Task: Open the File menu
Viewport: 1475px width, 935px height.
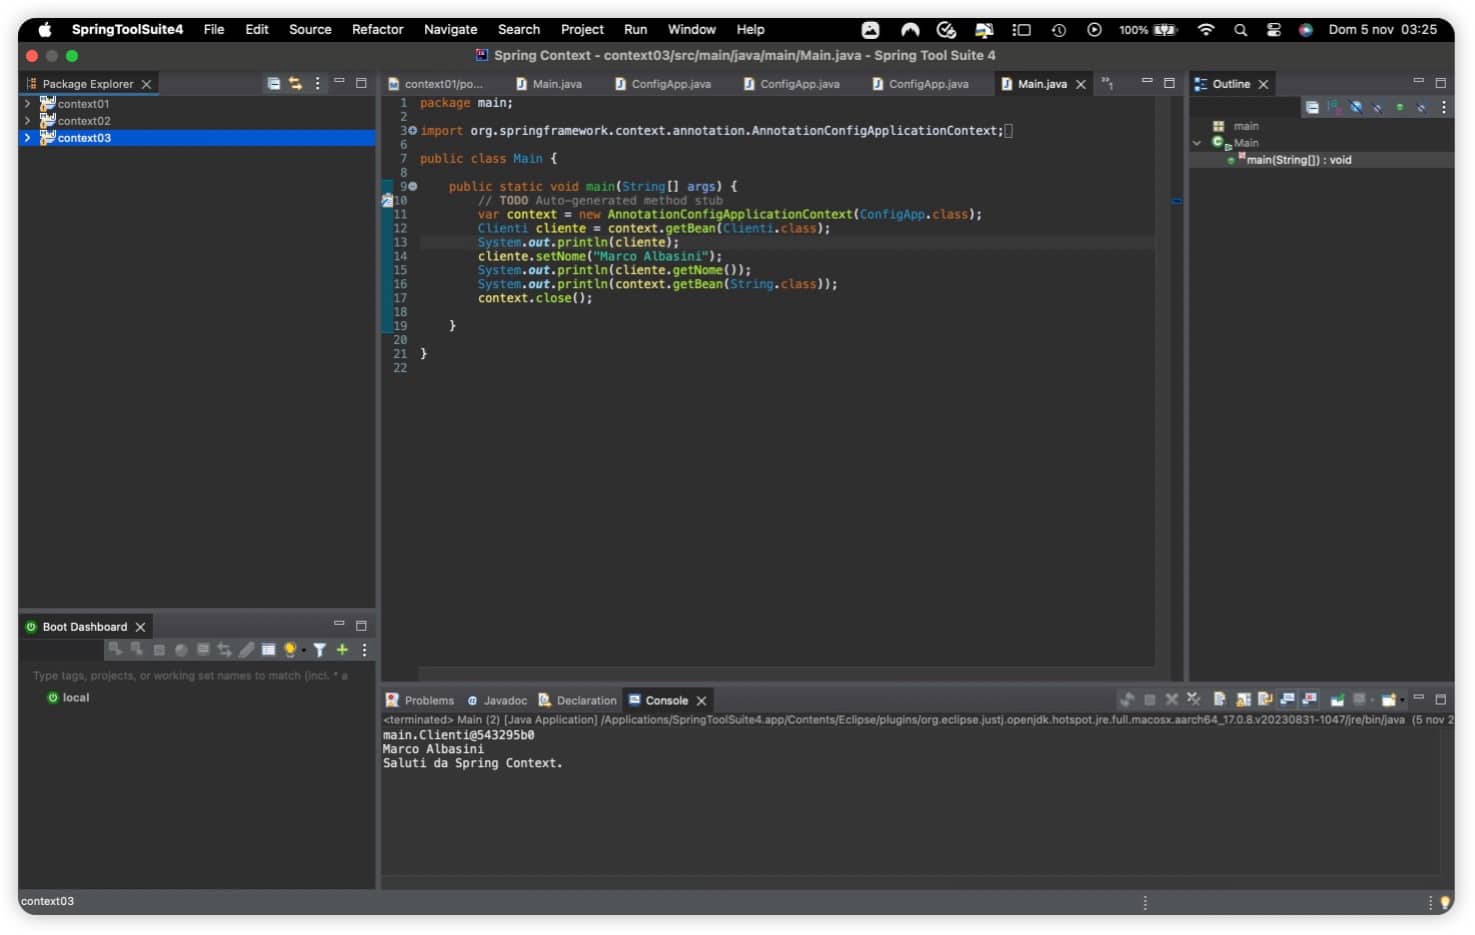Action: click(214, 29)
